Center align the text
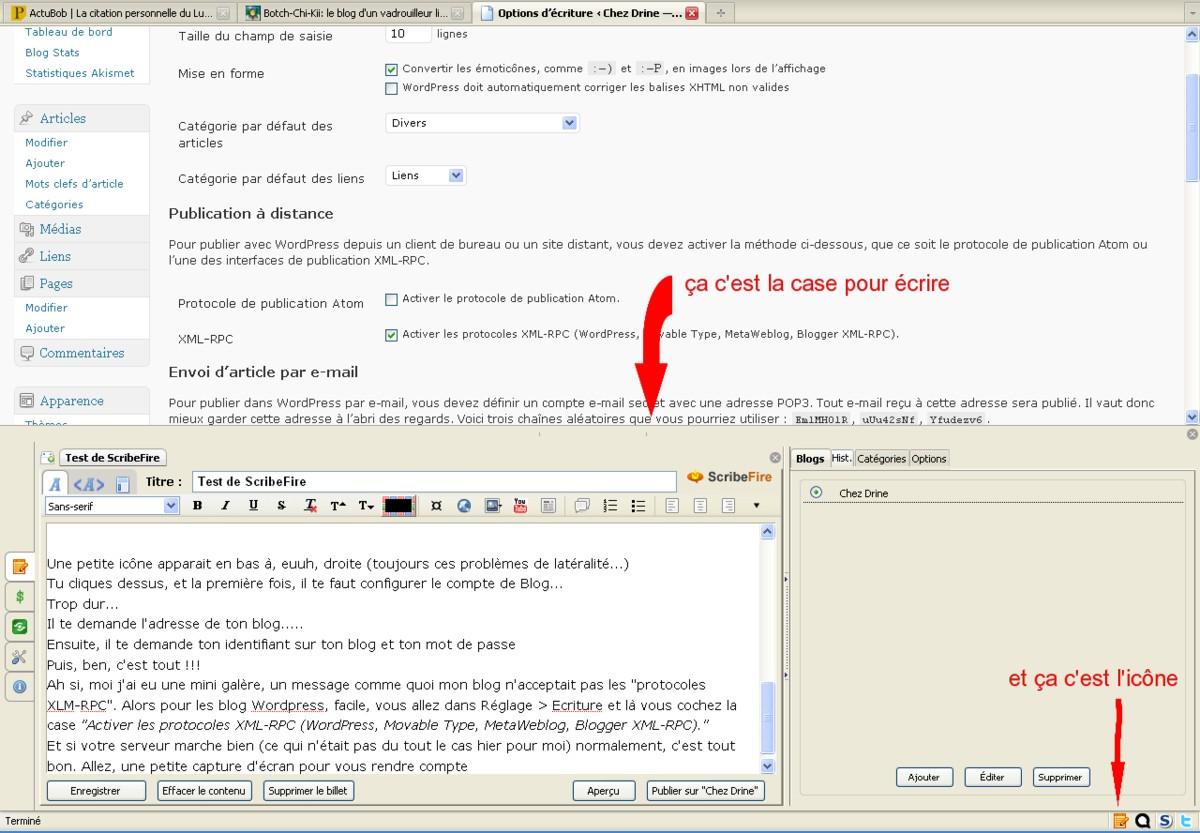The width and height of the screenshot is (1200, 833). (x=700, y=506)
